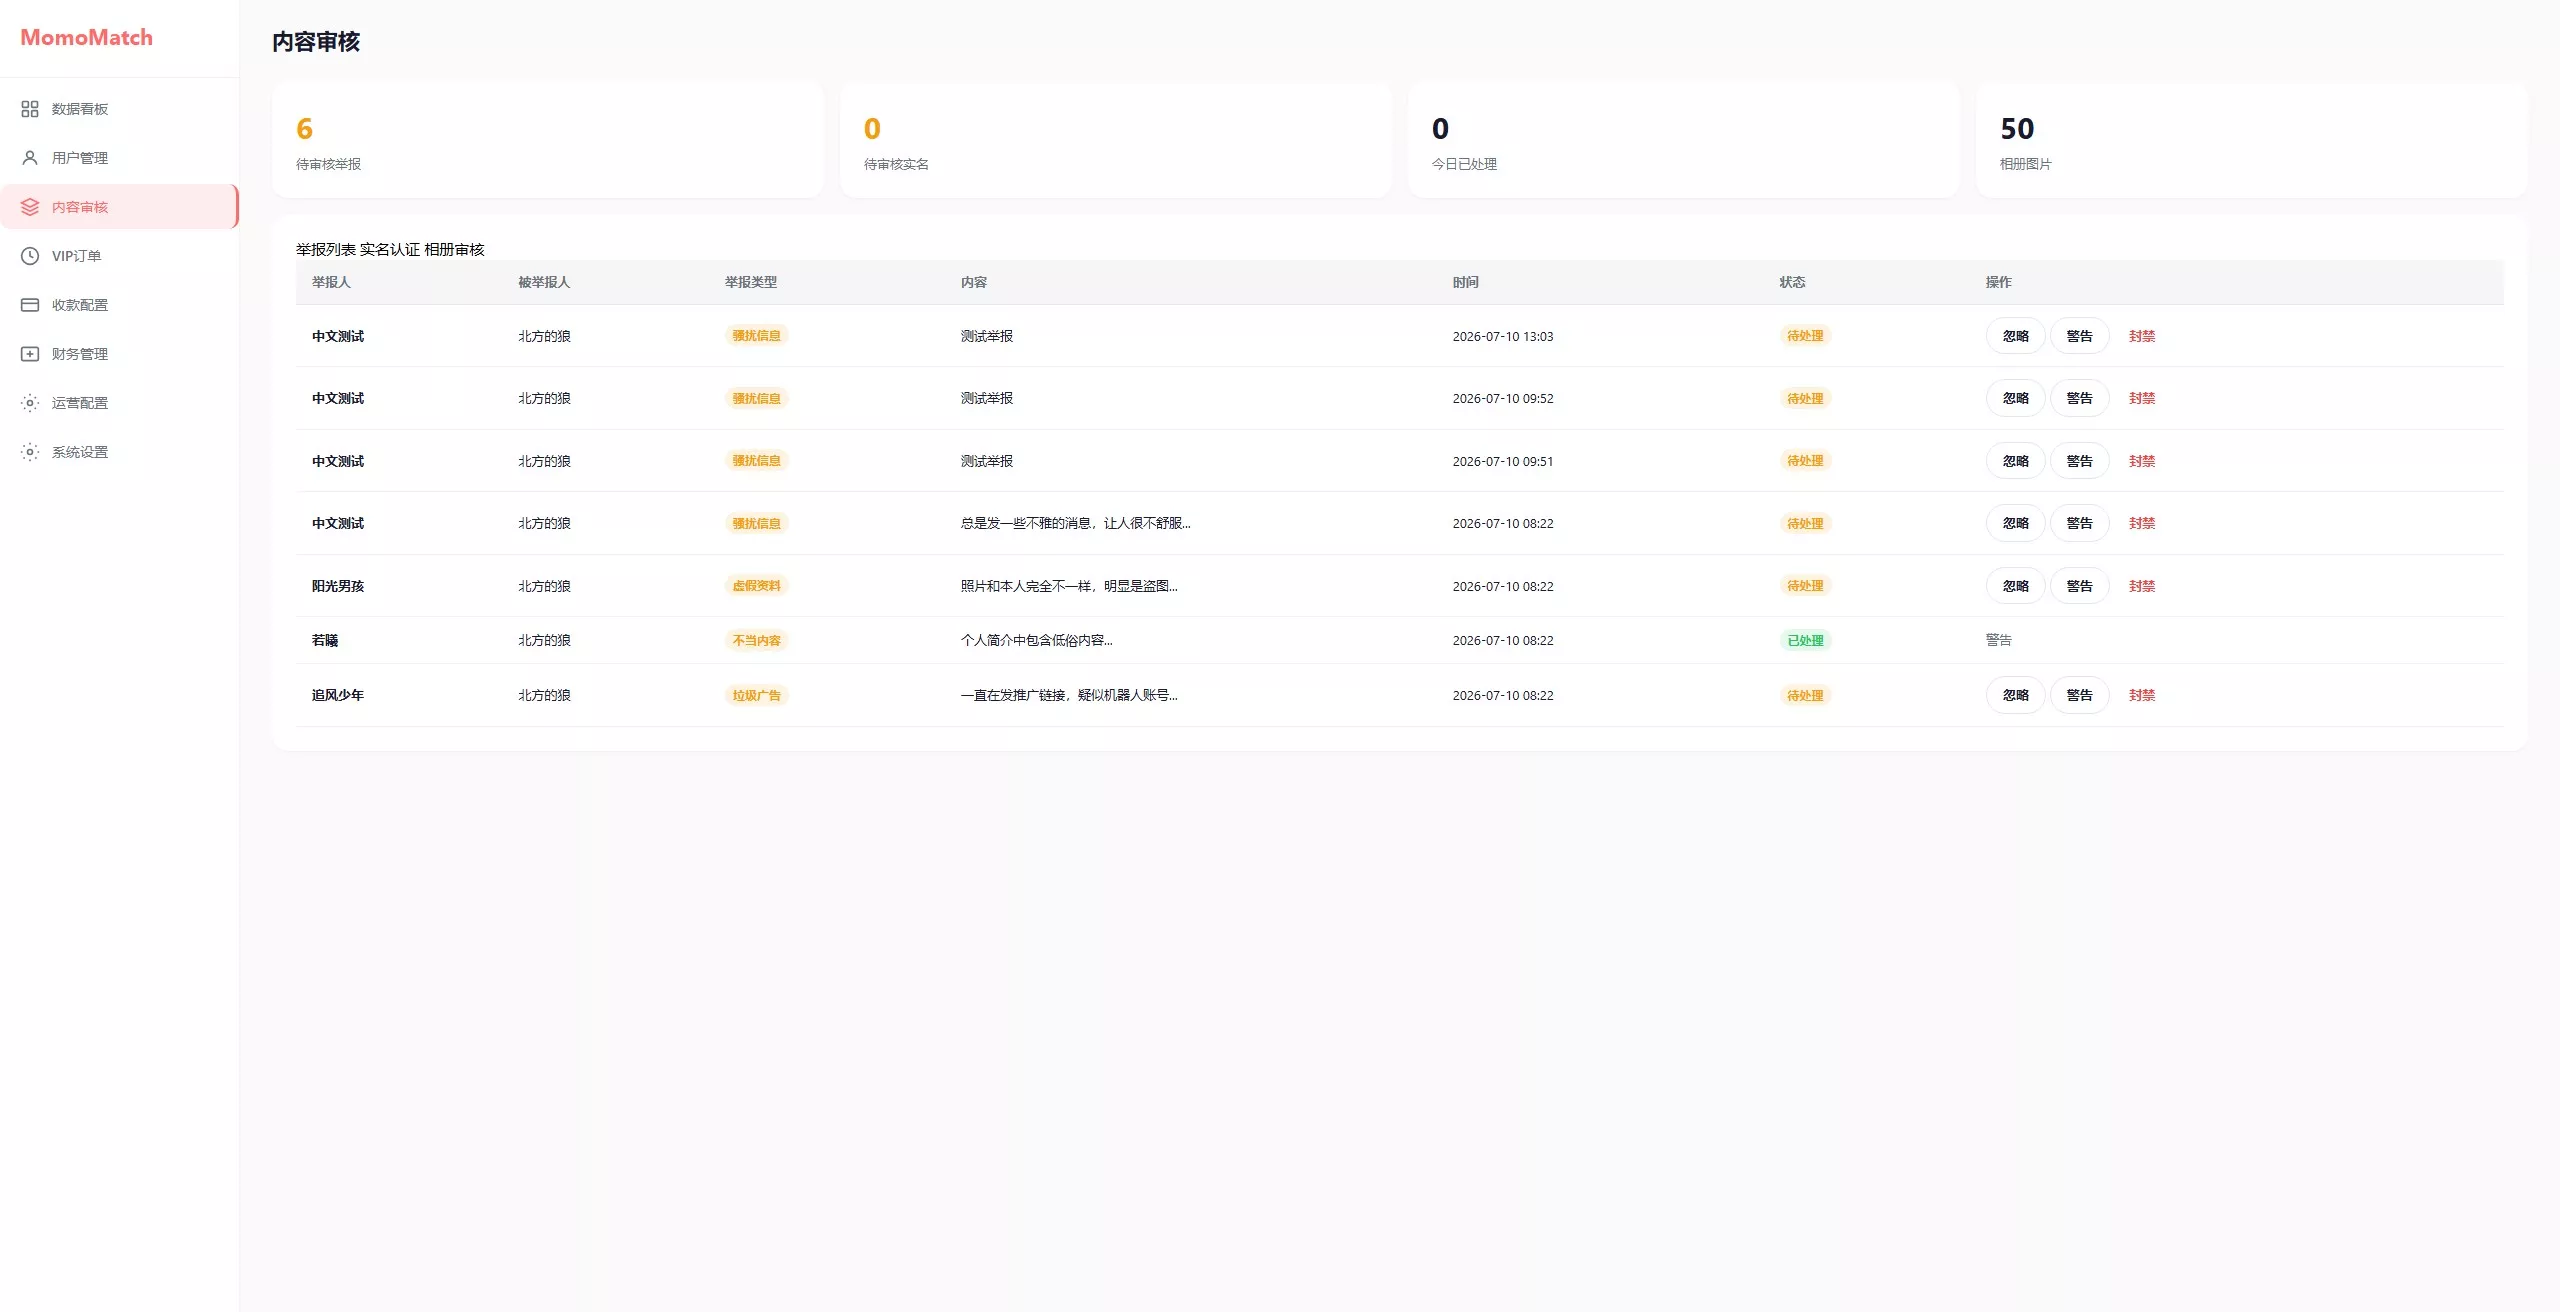The height and width of the screenshot is (1312, 2560).
Task: Ban user in 总是发一些不雅的消息 report
Action: (2142, 523)
